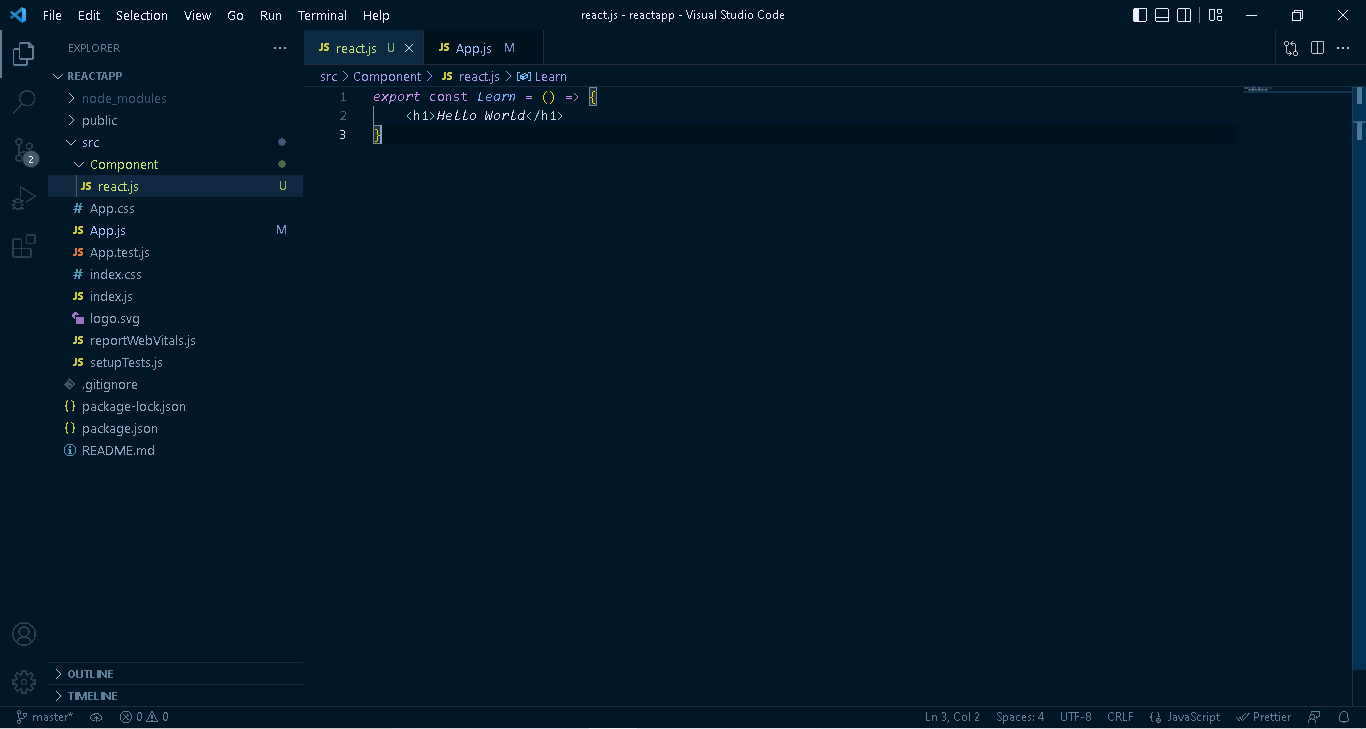The height and width of the screenshot is (729, 1366).
Task: Click the Explorer views and more actions ellipsis
Action: coord(280,48)
